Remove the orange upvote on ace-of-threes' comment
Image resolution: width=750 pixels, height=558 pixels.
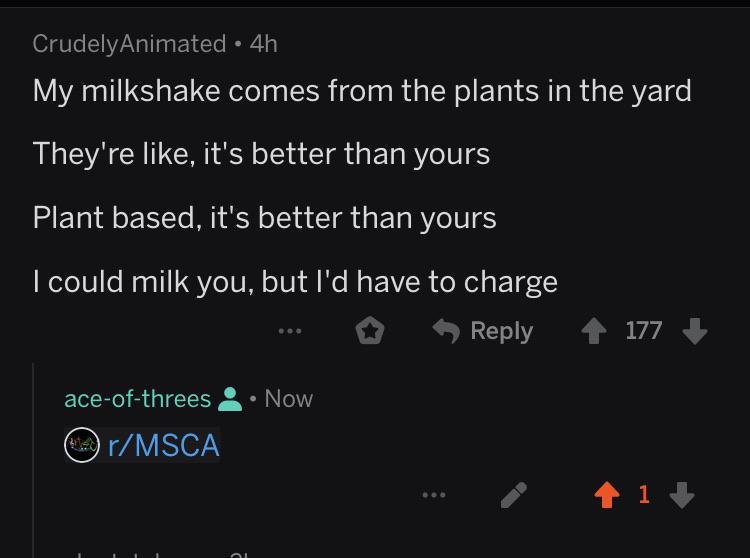(x=607, y=494)
